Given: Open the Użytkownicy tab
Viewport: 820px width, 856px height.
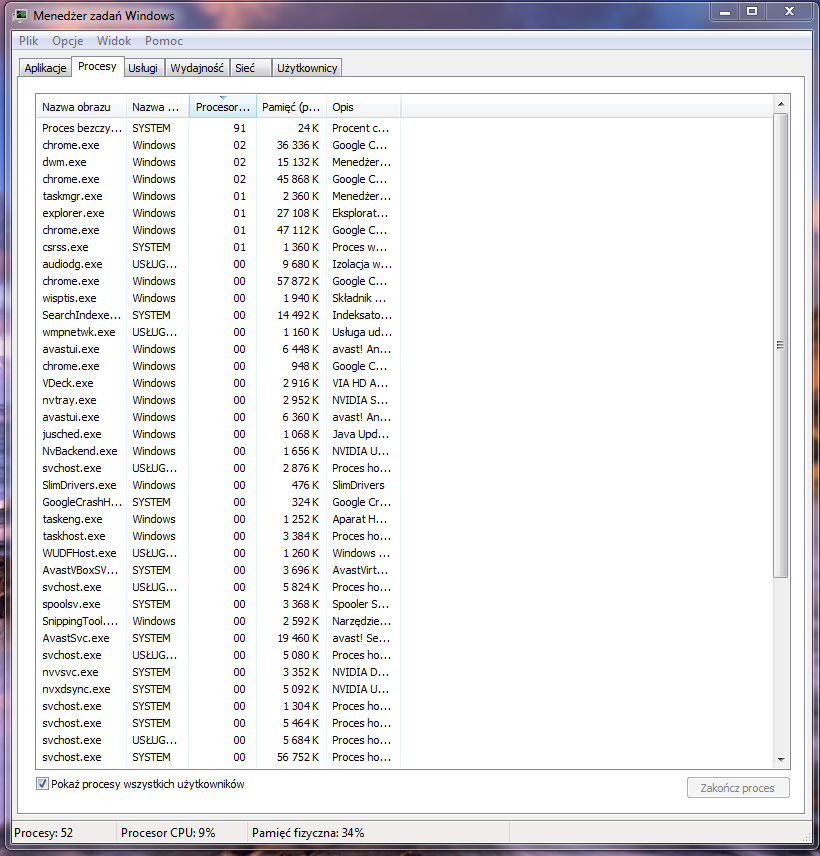Looking at the screenshot, I should pos(308,68).
